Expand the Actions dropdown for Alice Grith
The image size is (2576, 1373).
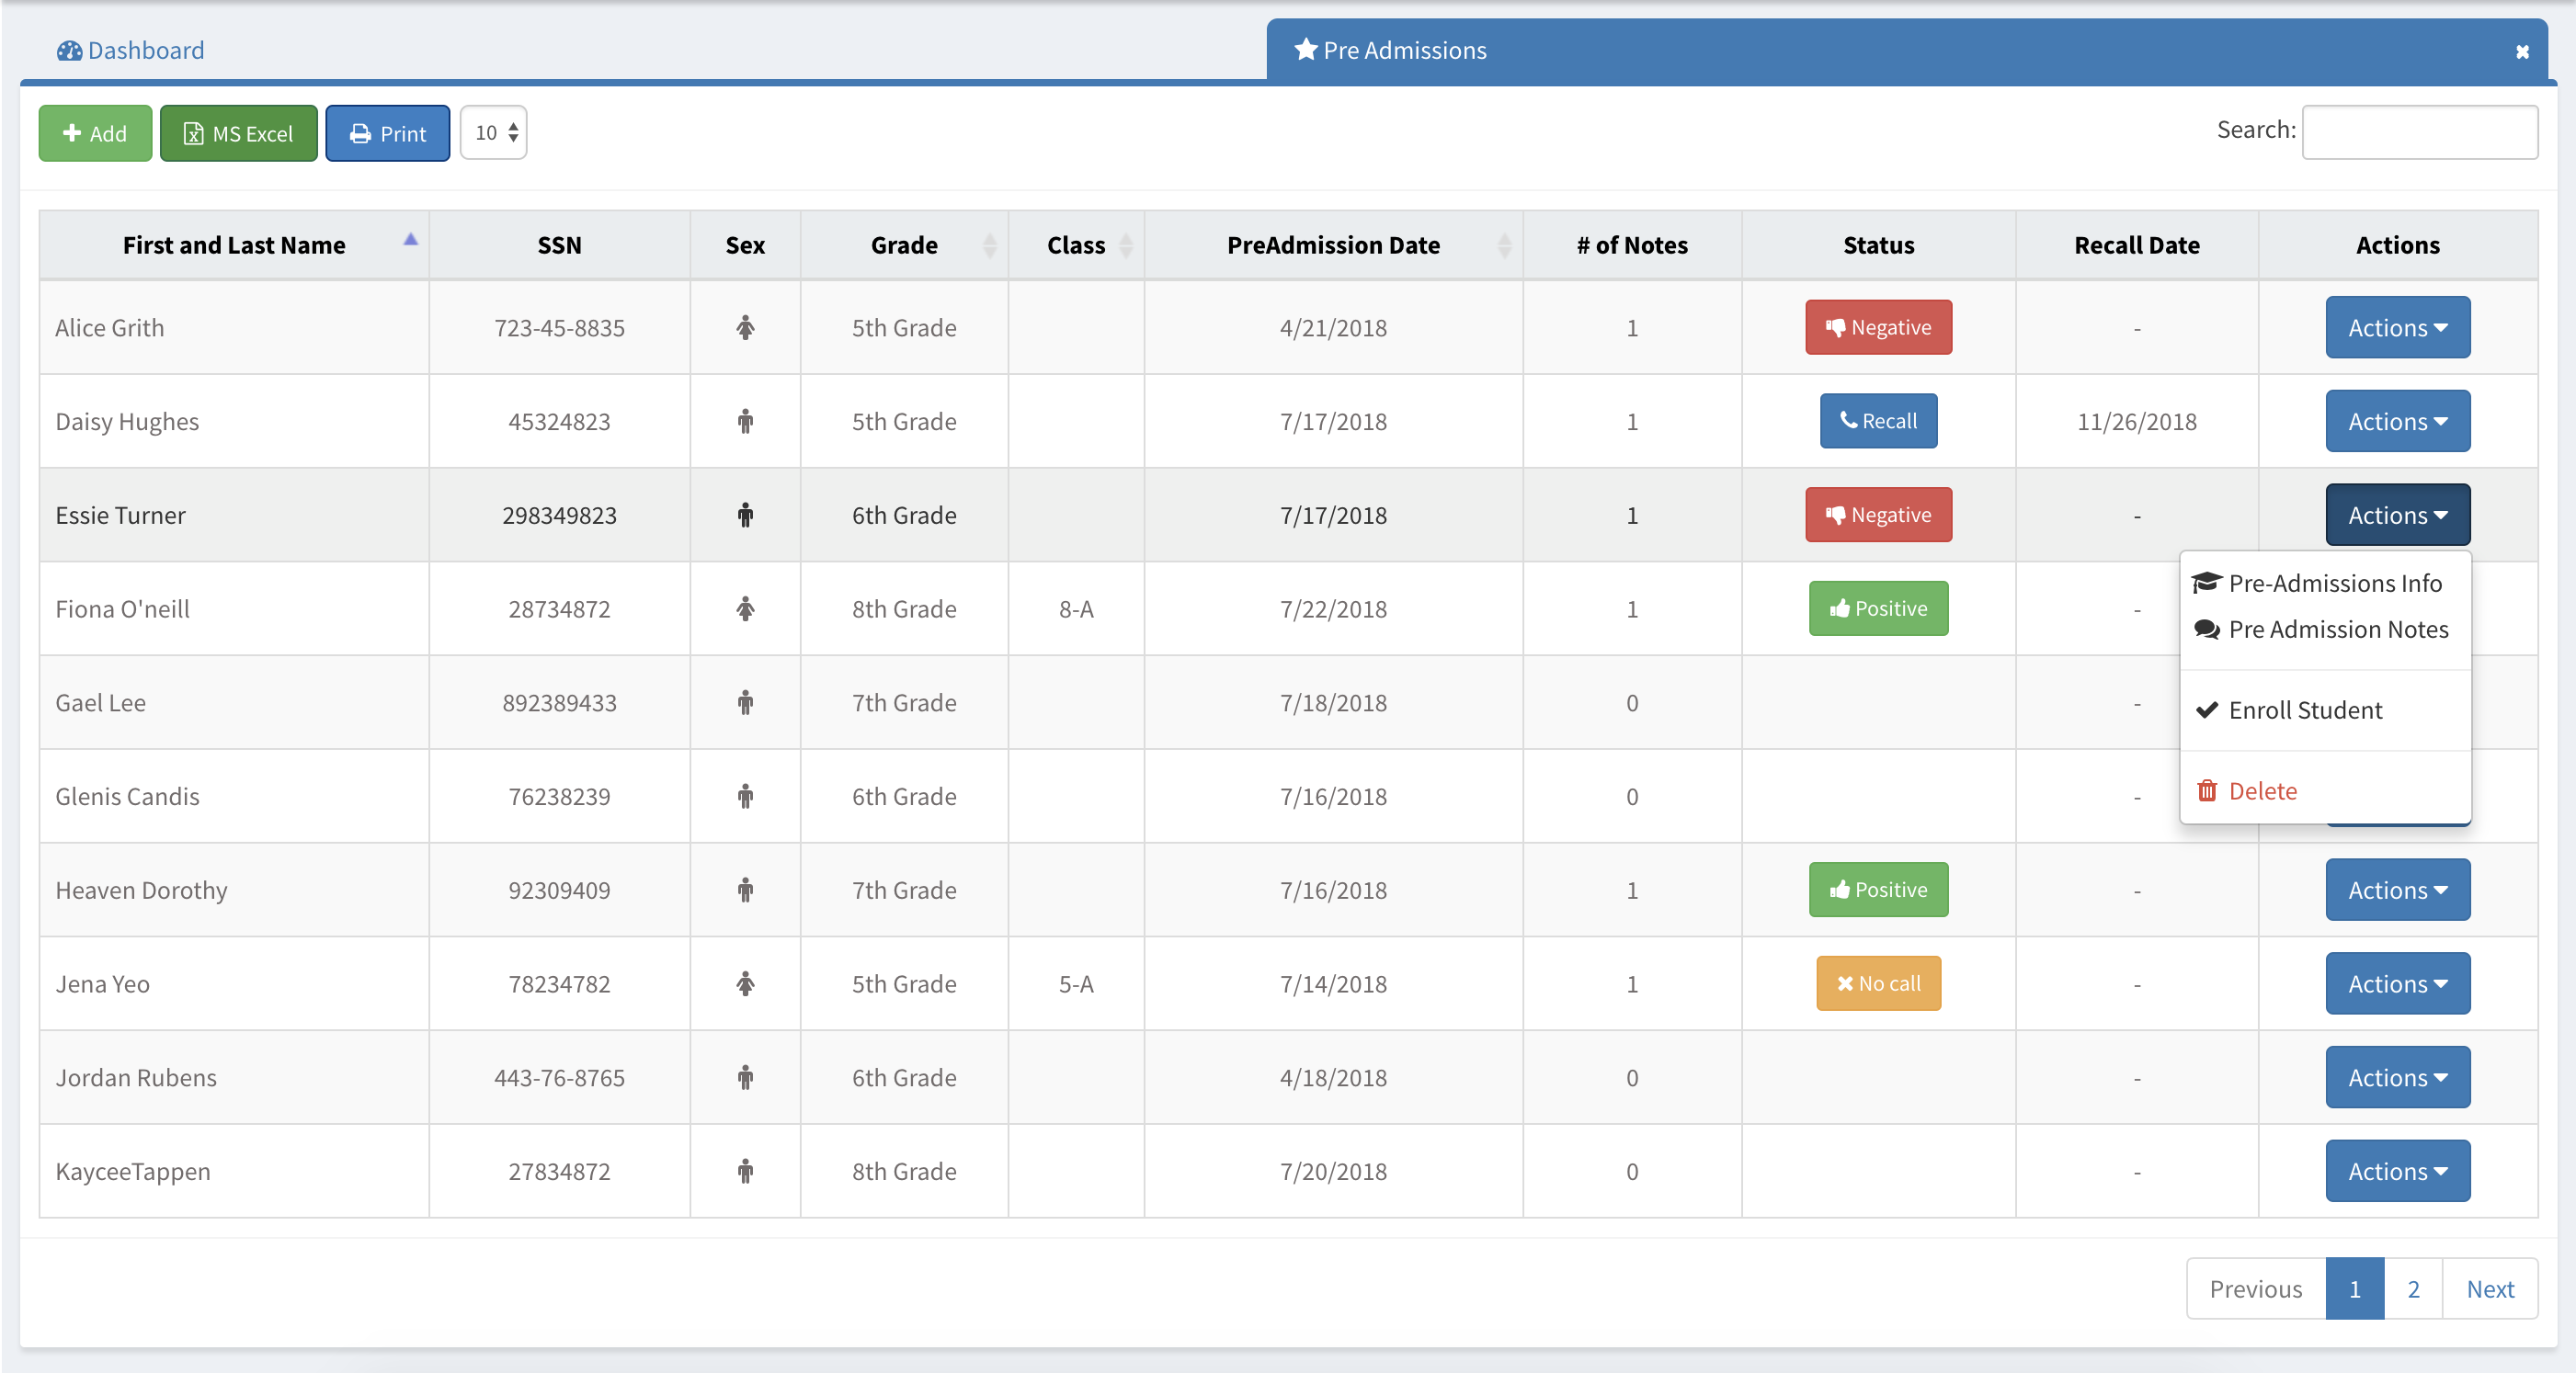pyautogui.click(x=2397, y=328)
